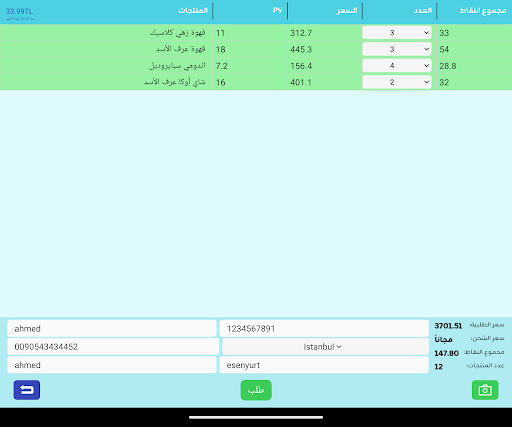Submit order with green طلب button
Viewport: 512px width, 427px height.
(256, 390)
